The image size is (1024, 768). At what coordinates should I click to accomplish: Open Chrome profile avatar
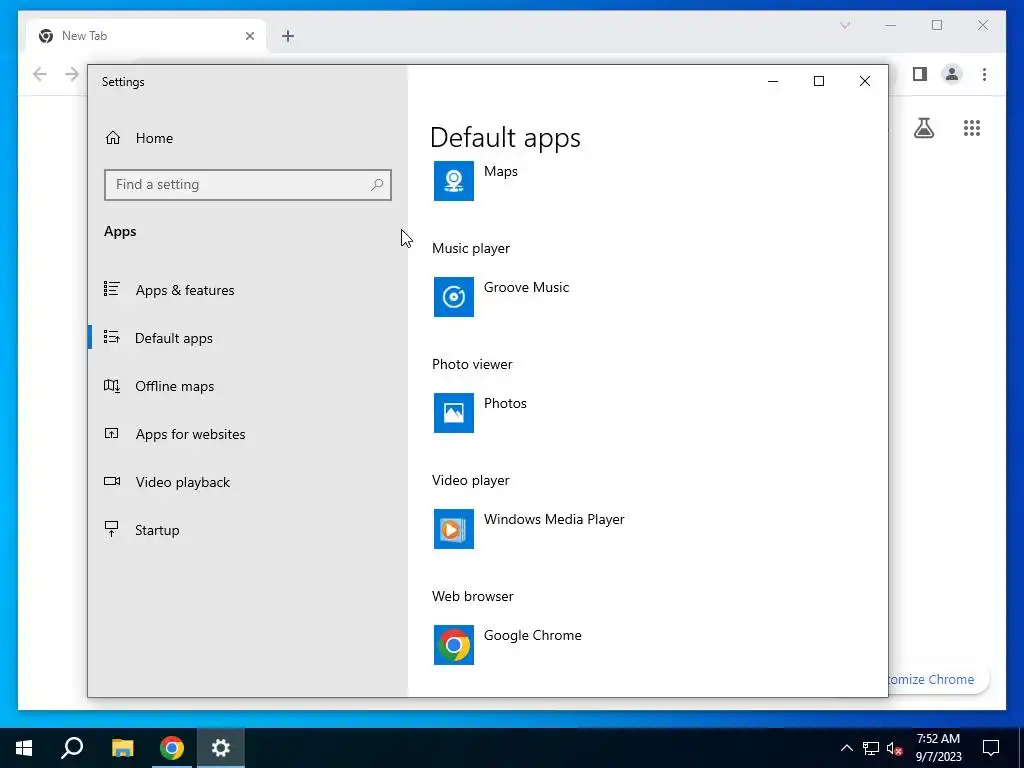pos(952,74)
